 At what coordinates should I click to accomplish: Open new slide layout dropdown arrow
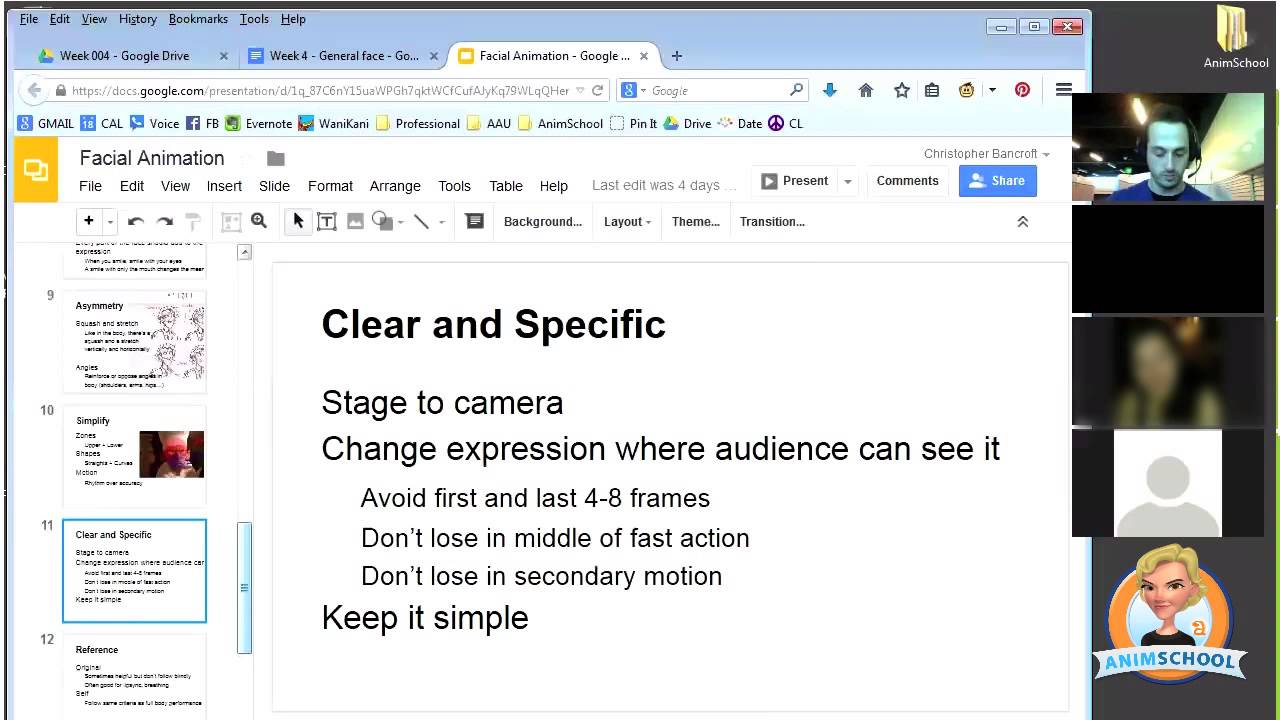[110, 222]
